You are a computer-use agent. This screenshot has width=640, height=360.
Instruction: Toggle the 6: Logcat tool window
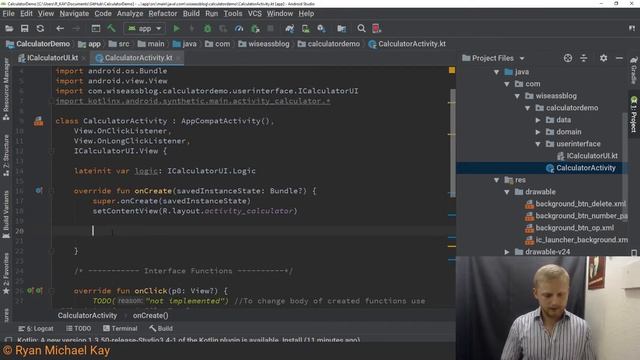click(x=36, y=329)
